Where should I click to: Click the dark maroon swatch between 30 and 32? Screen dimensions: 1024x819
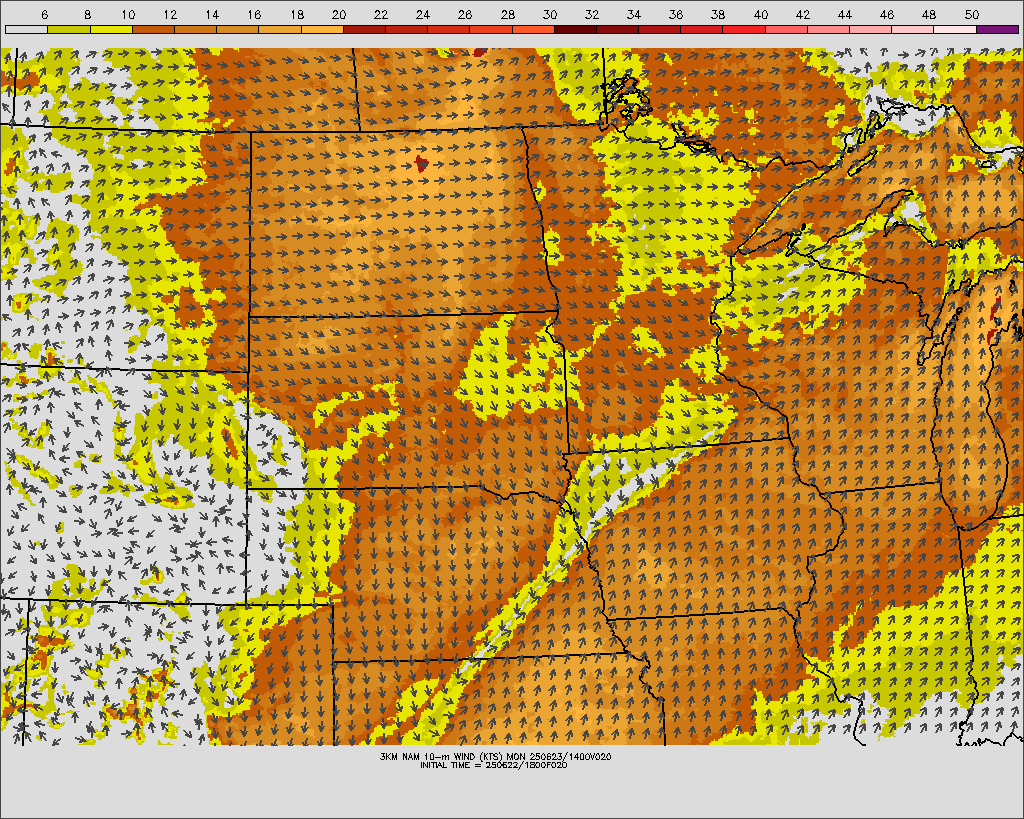tap(575, 29)
